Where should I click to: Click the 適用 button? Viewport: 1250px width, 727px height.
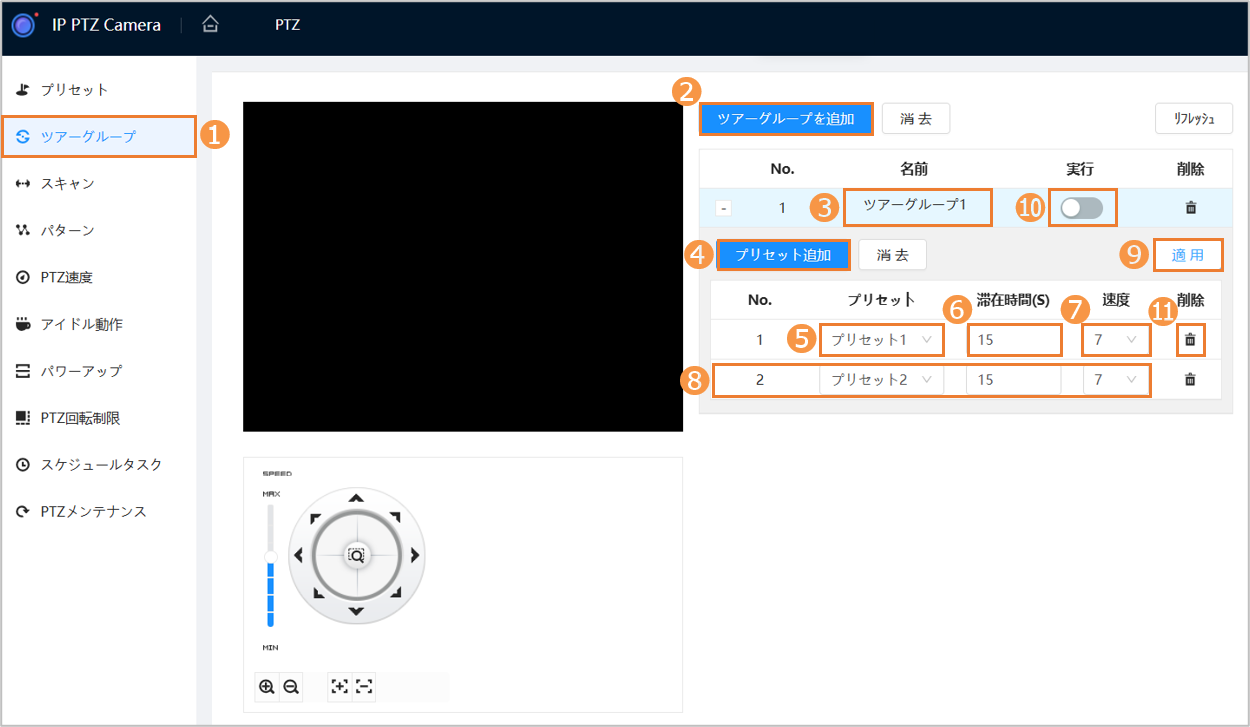[x=1188, y=255]
